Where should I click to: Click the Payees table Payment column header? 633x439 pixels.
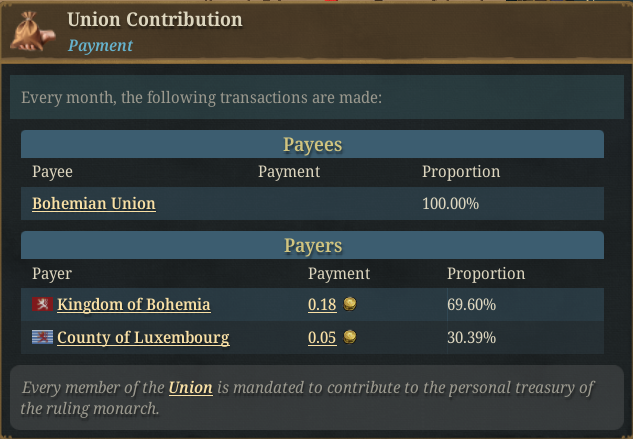289,172
